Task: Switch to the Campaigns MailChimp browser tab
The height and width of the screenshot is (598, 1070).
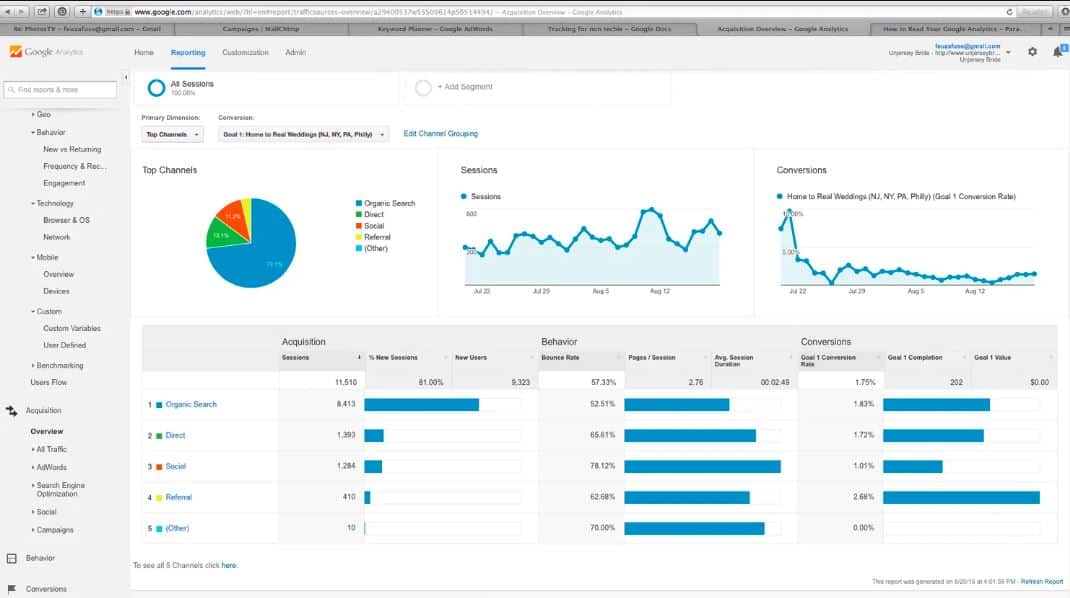Action: (261, 29)
